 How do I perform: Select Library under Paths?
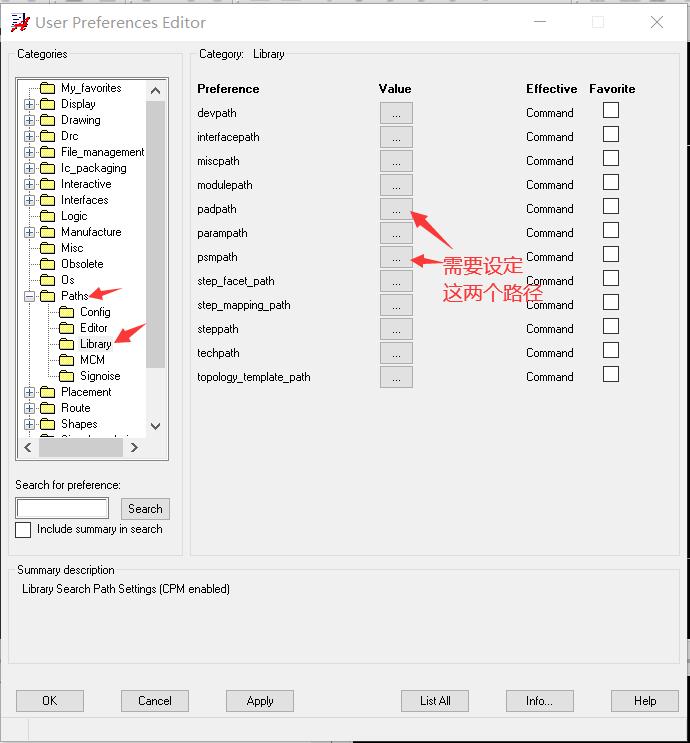tap(95, 344)
